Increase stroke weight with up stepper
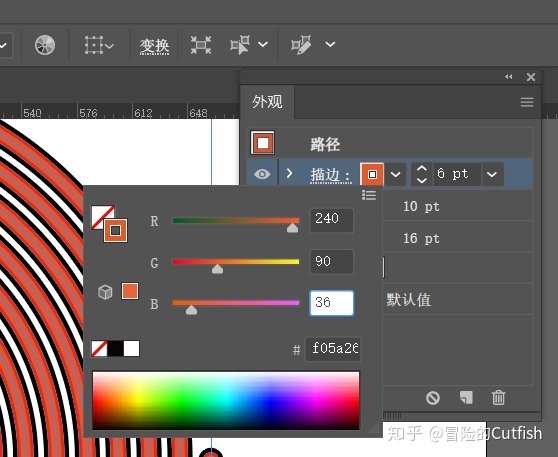558x457 pixels. pos(422,169)
